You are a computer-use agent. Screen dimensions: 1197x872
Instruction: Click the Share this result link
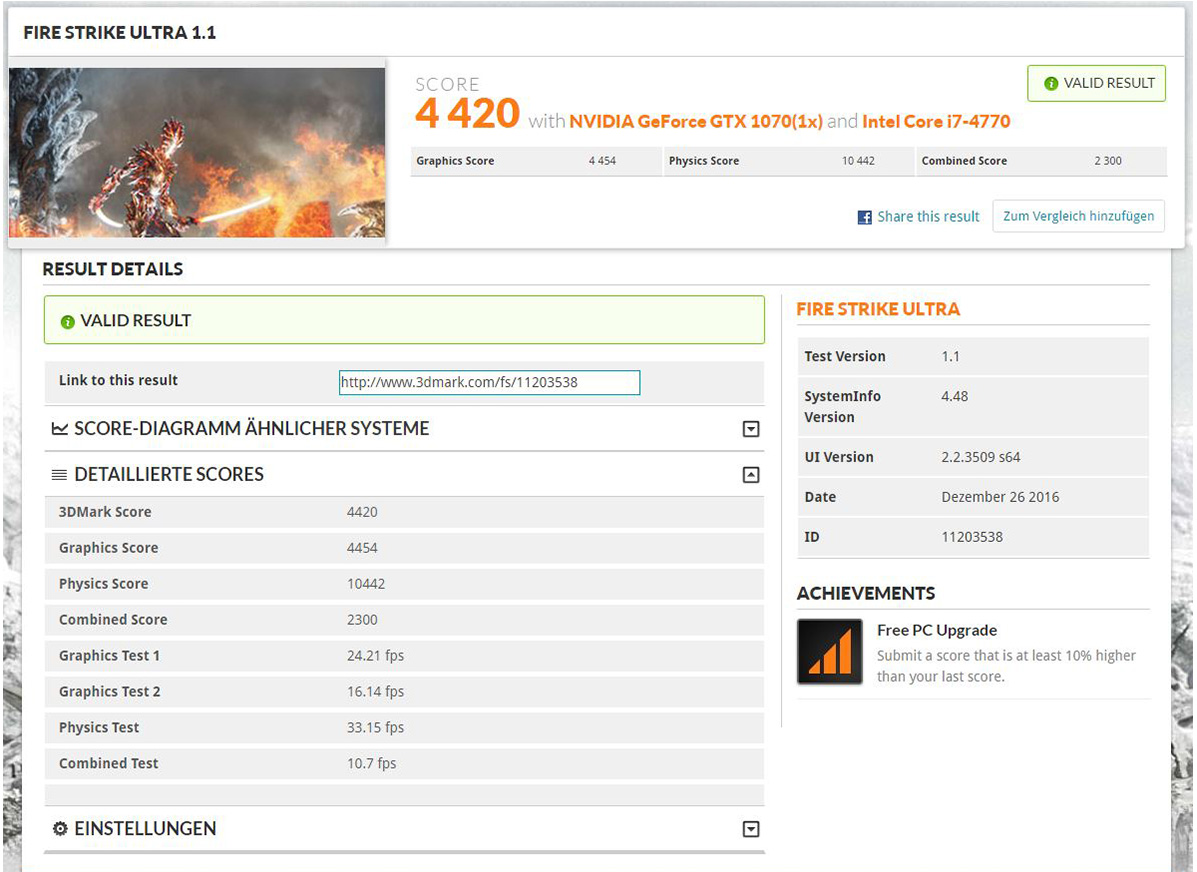point(928,217)
